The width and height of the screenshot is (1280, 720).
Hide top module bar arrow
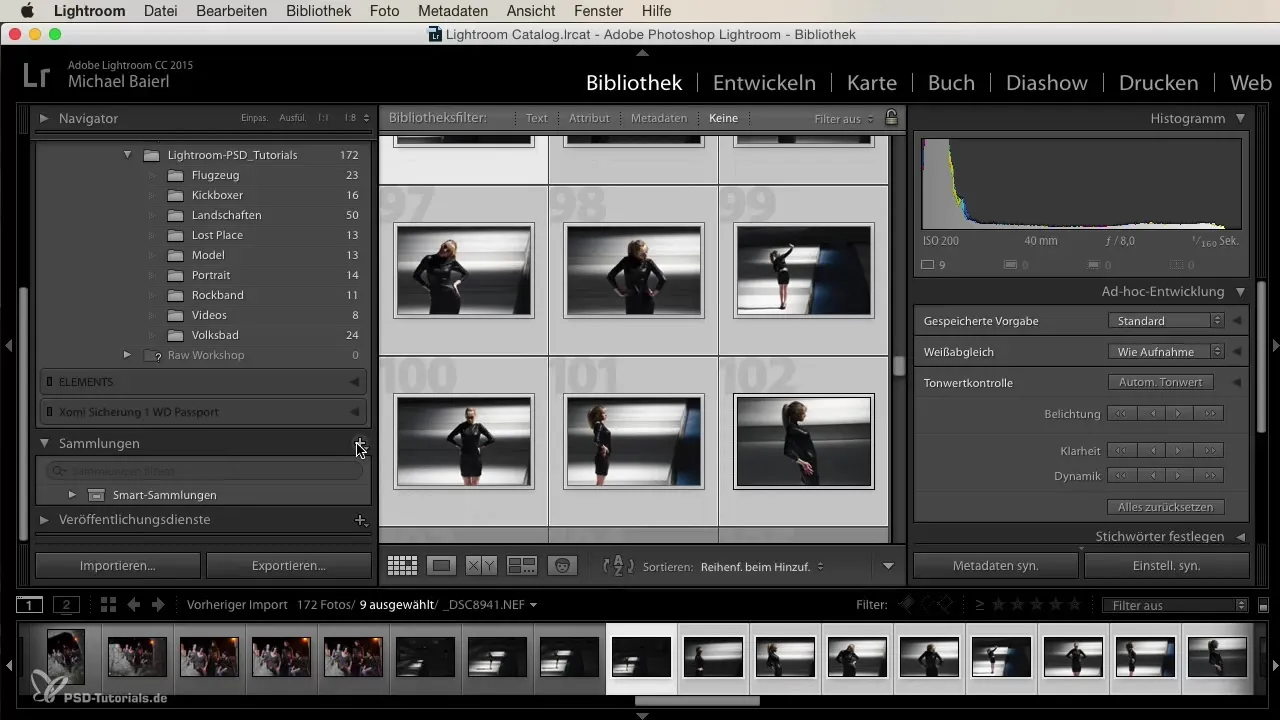click(x=643, y=51)
